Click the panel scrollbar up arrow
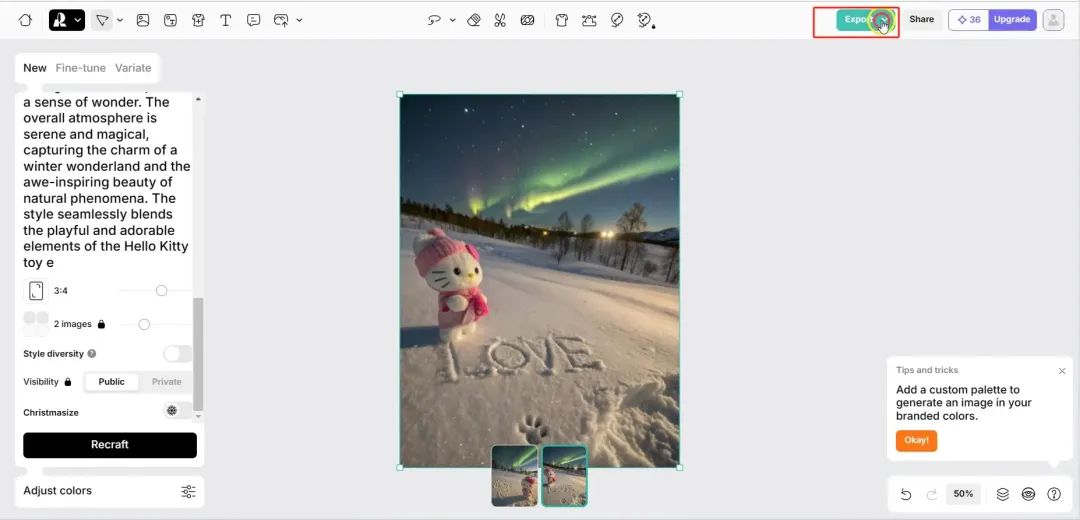Screen dimensions: 1080x520 coord(198,99)
